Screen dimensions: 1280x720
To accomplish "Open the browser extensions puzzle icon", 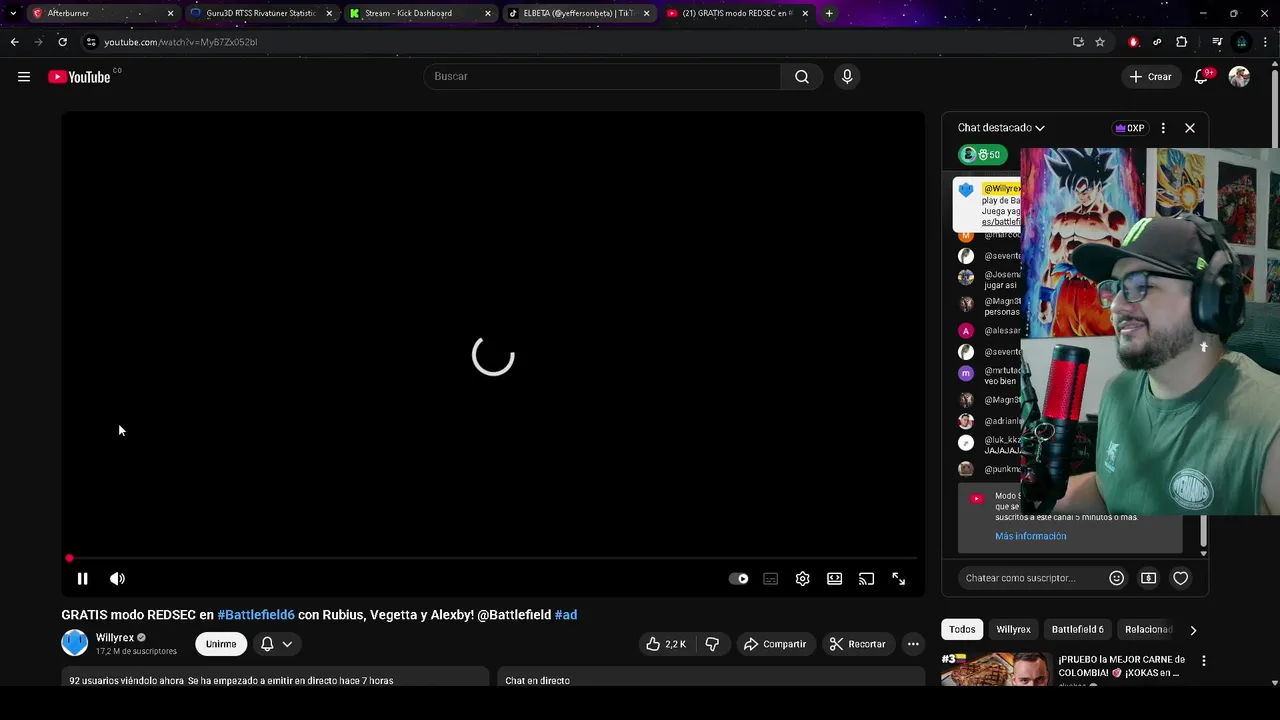I will click(1182, 42).
